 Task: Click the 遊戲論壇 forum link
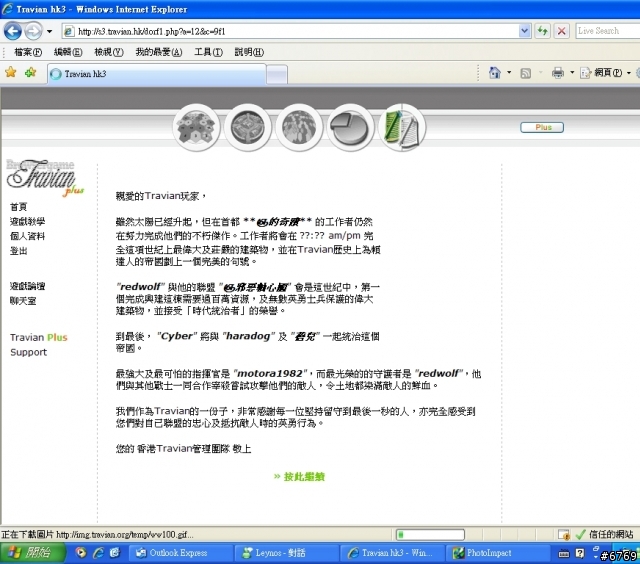tap(27, 286)
